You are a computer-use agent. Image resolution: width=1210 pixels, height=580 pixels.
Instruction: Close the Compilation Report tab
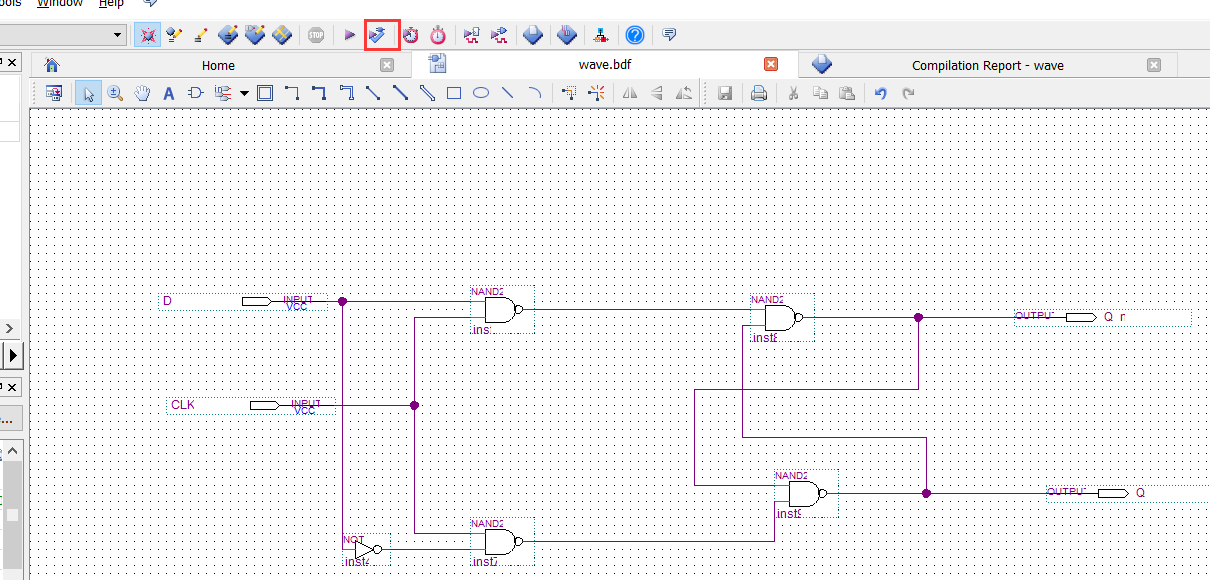coord(1154,65)
